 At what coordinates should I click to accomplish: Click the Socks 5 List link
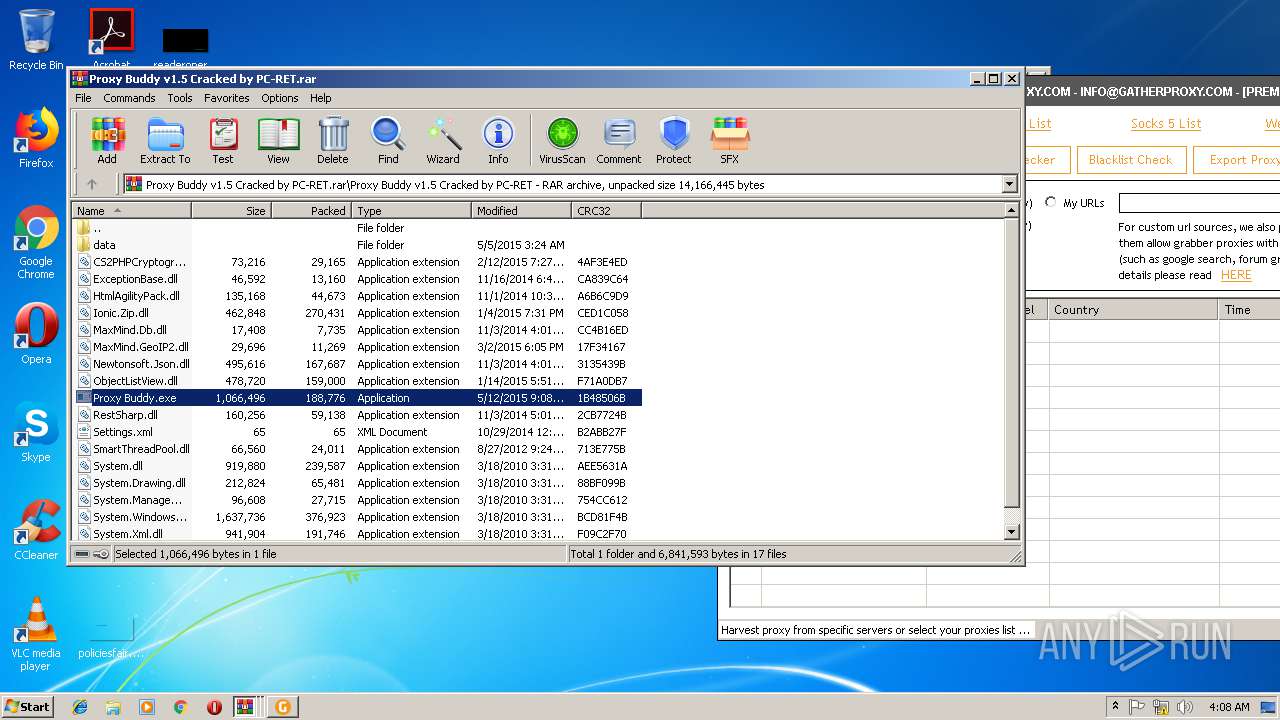1166,124
